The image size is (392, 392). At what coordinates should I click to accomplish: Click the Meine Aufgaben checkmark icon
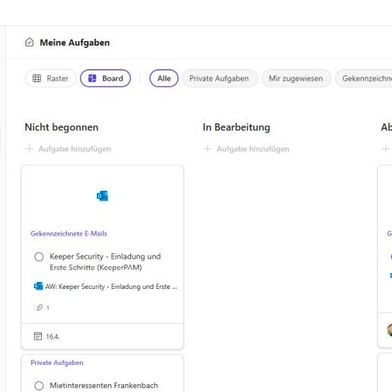[x=29, y=43]
